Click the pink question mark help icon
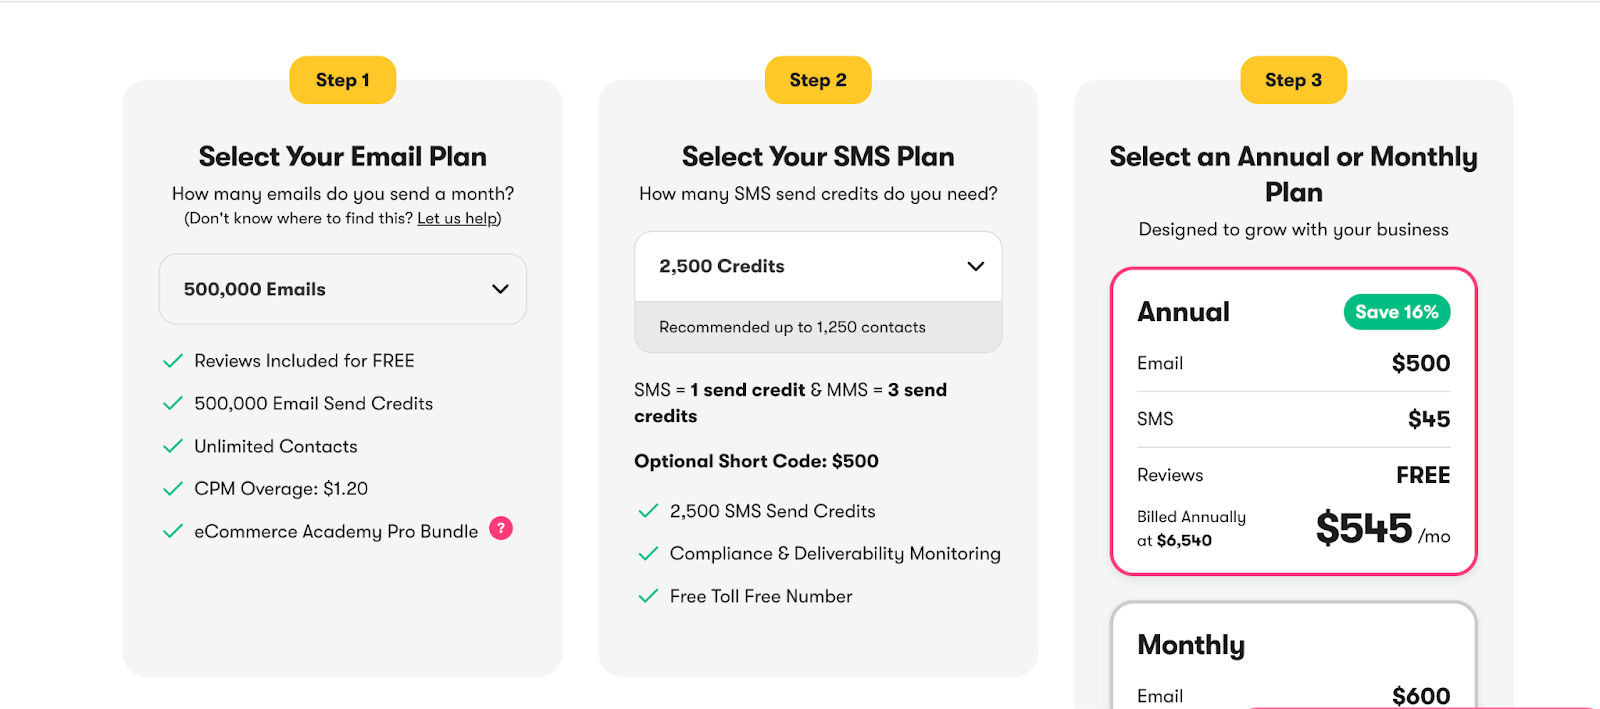The width and height of the screenshot is (1600, 709). pos(501,529)
